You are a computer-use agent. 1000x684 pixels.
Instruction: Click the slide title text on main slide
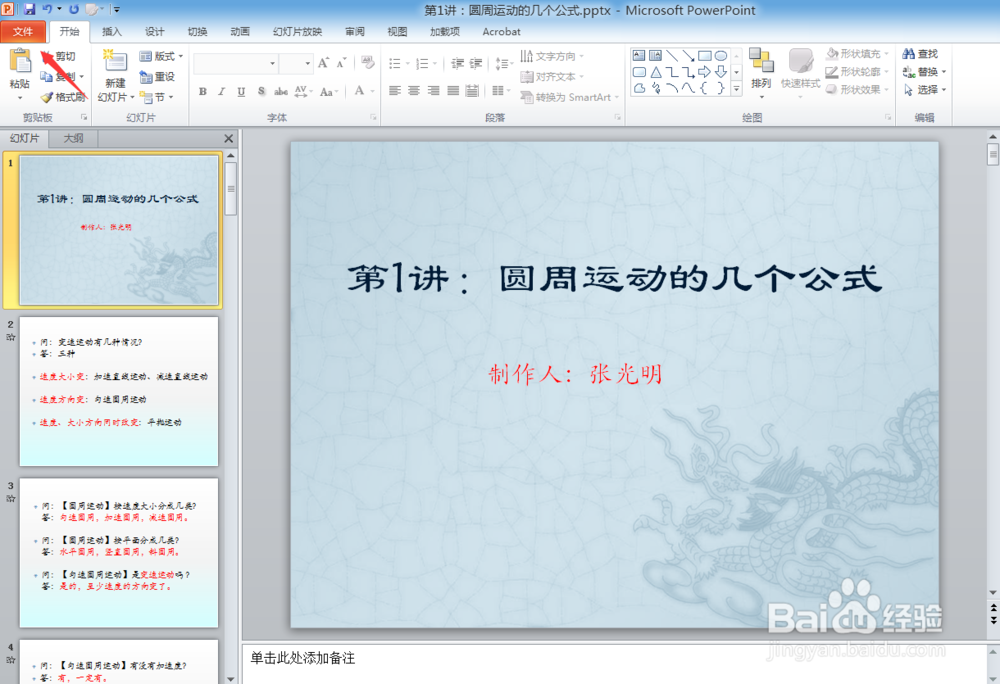point(614,279)
